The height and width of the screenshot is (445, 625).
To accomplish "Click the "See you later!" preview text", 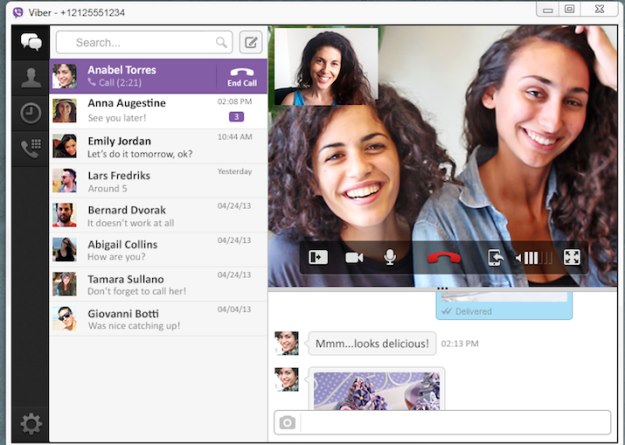I will coord(117,118).
